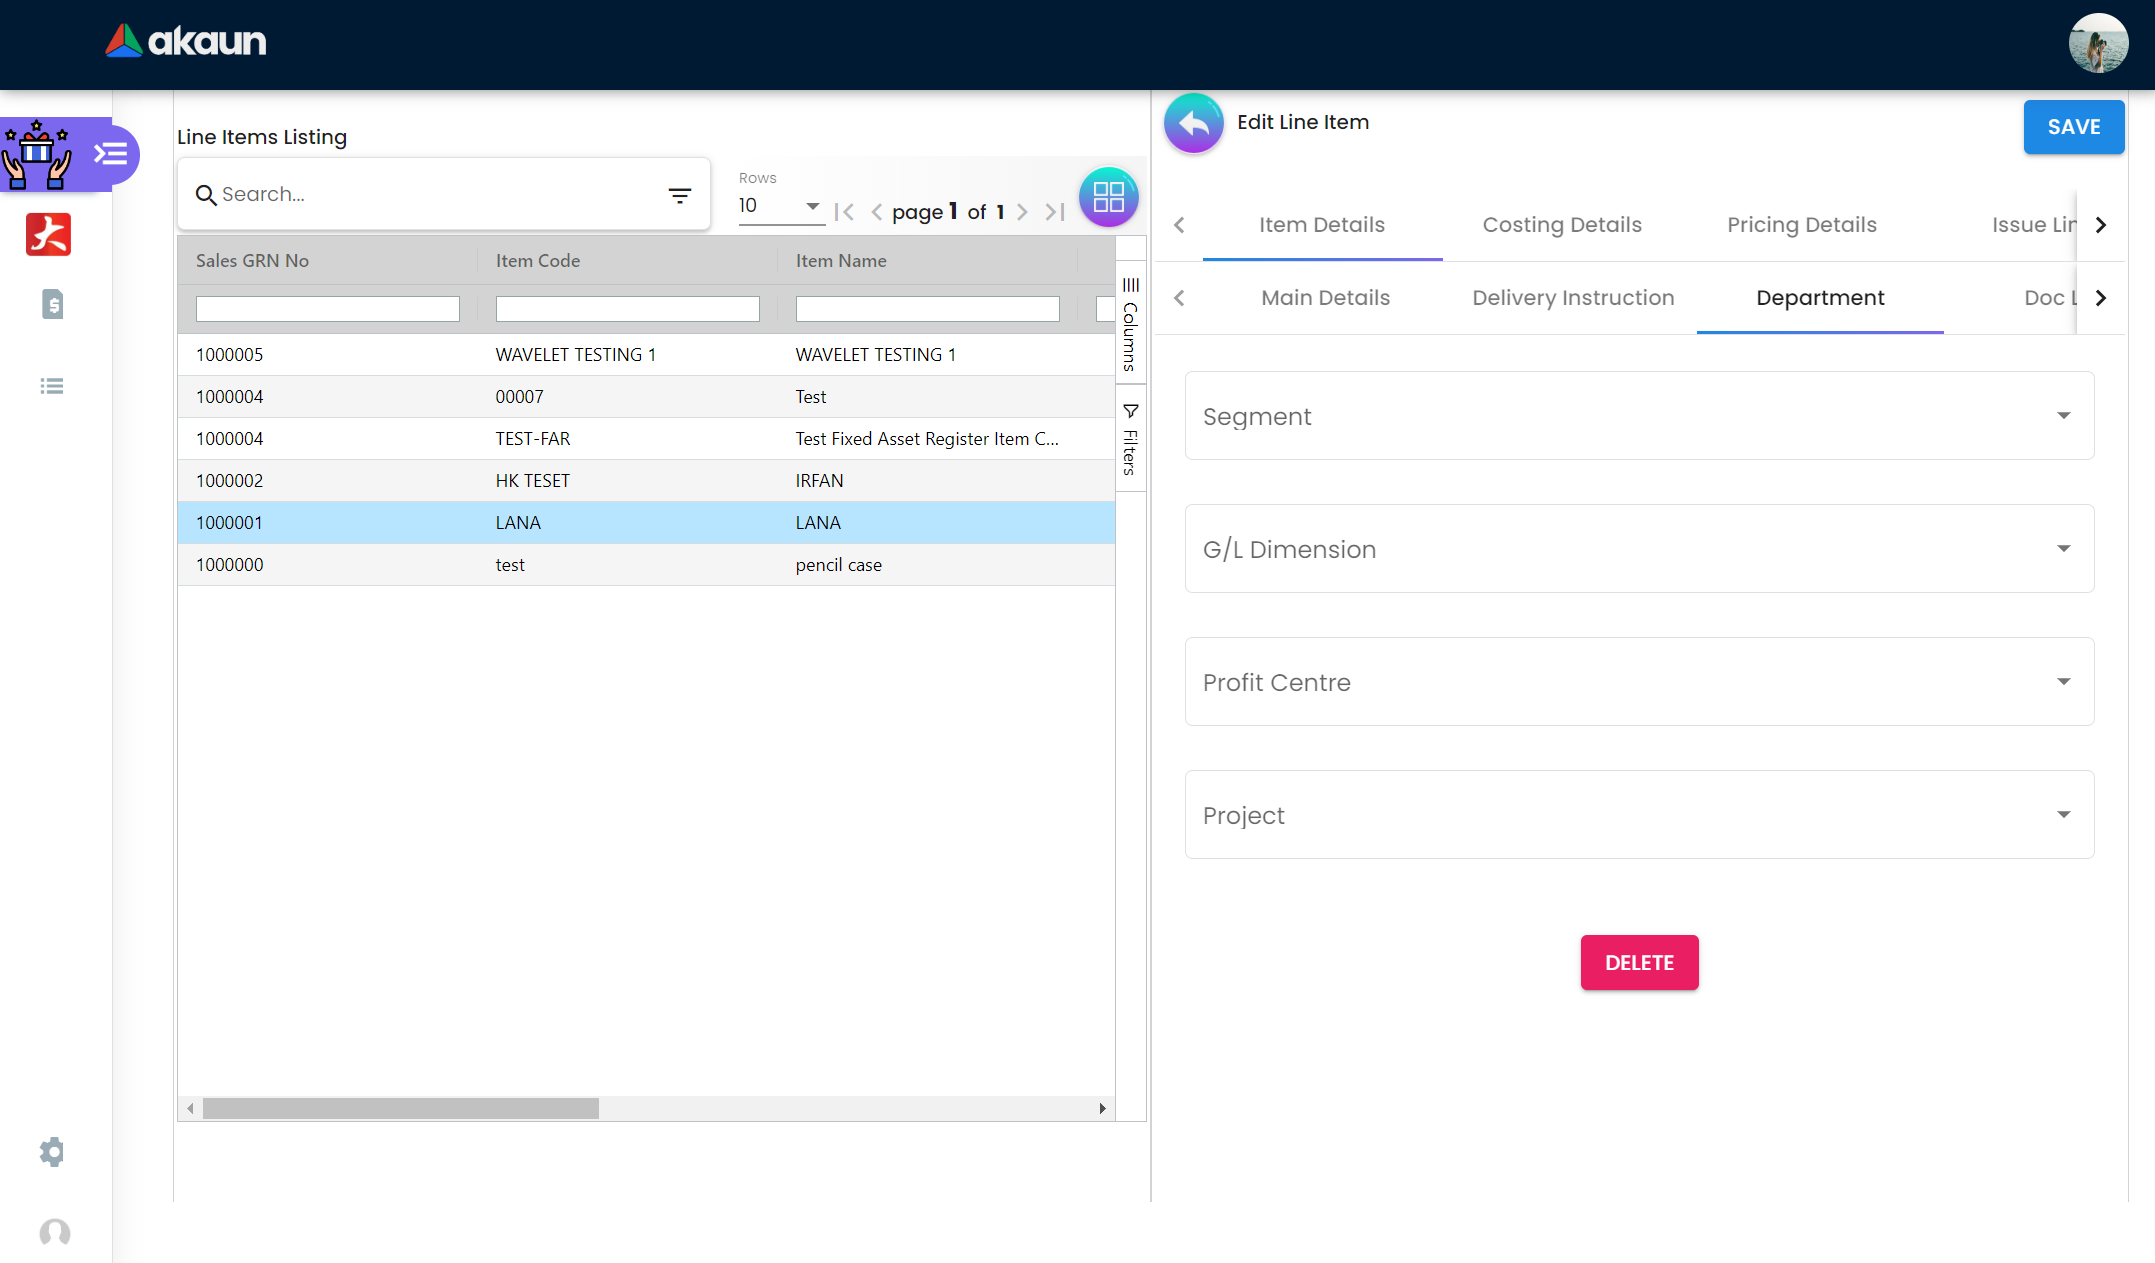
Task: Change the Rows per page dropdown
Action: (780, 206)
